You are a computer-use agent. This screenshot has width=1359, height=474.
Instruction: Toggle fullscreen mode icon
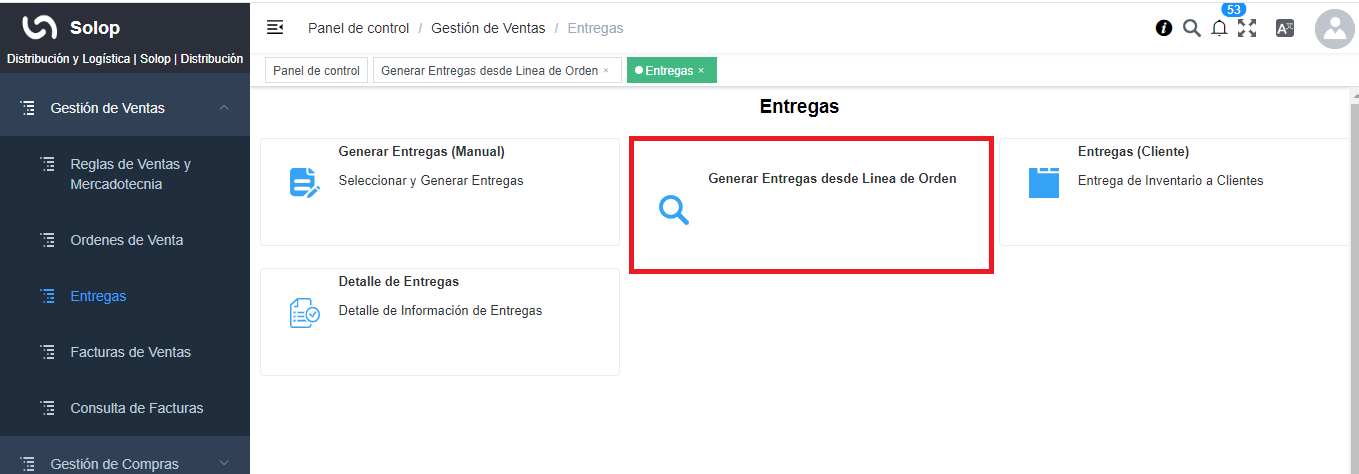pos(1247,28)
